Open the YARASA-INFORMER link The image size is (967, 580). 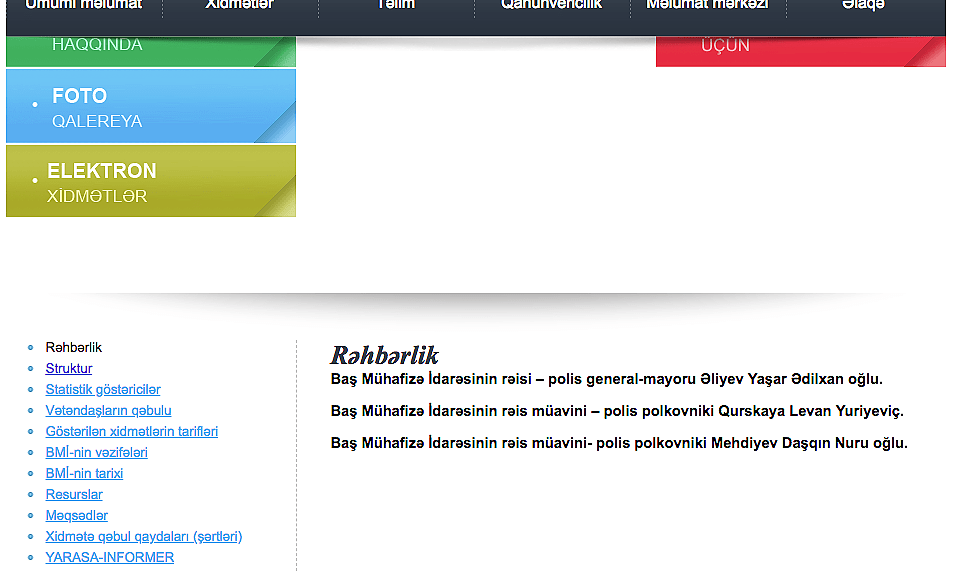coord(110,558)
